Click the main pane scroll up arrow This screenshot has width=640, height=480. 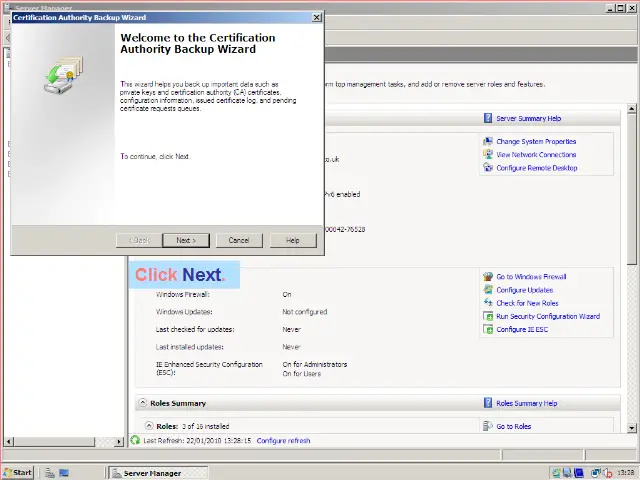(631, 109)
